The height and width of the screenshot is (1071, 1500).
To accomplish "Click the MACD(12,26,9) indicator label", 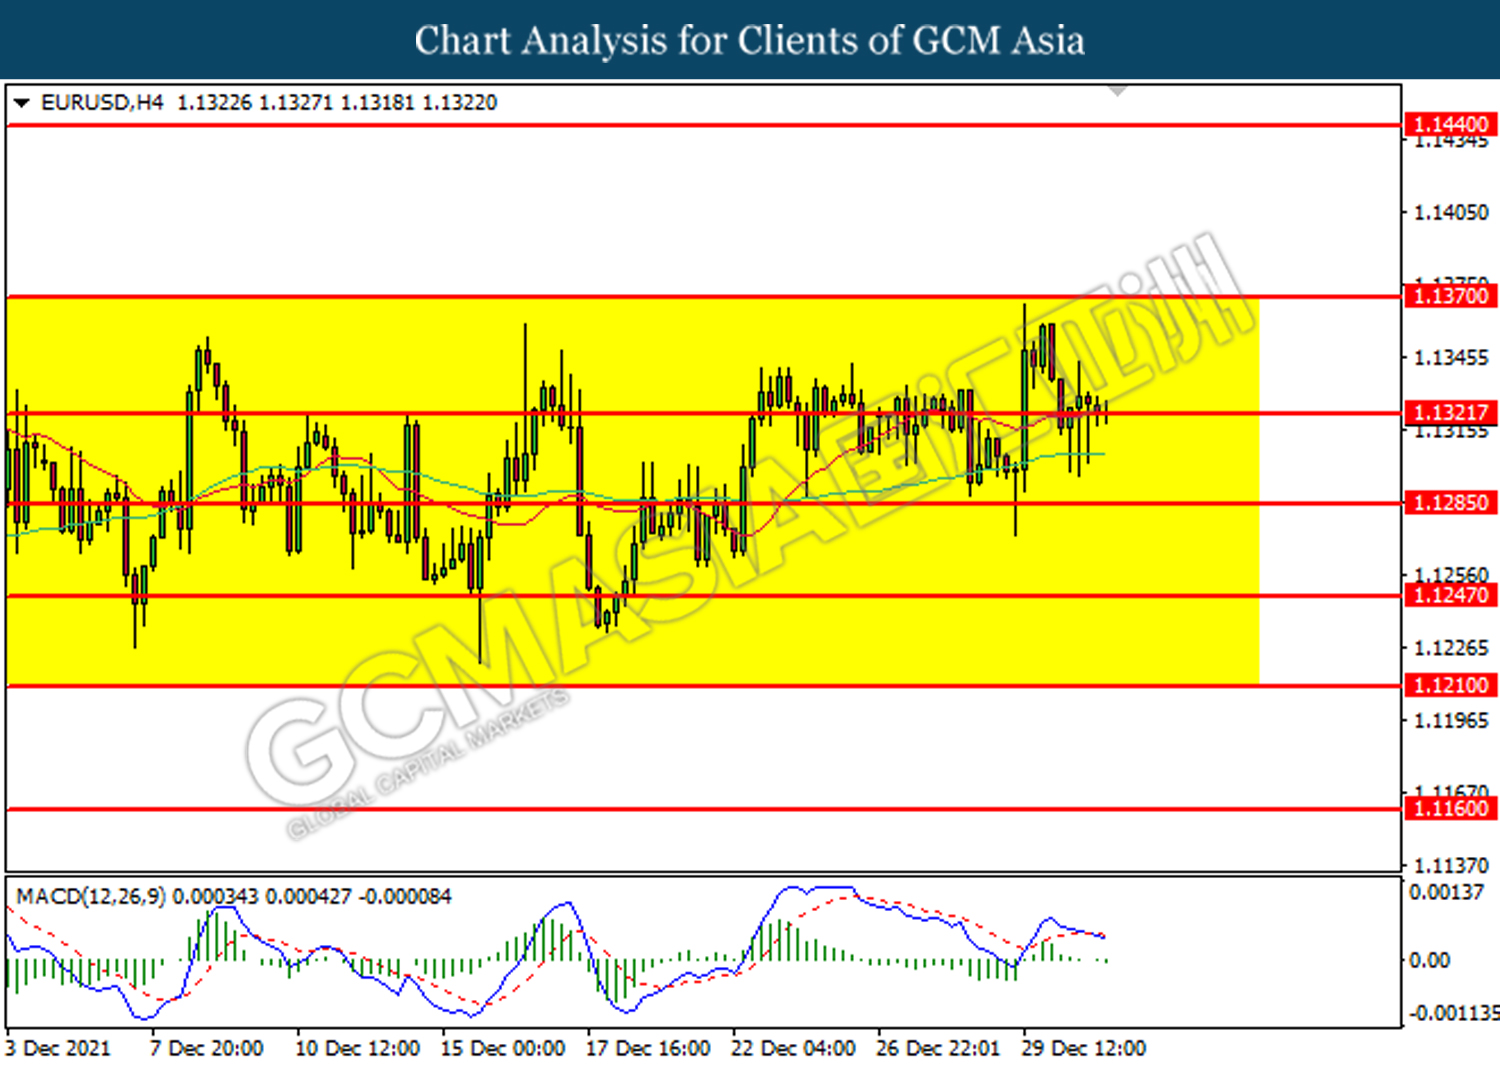I will point(91,897).
